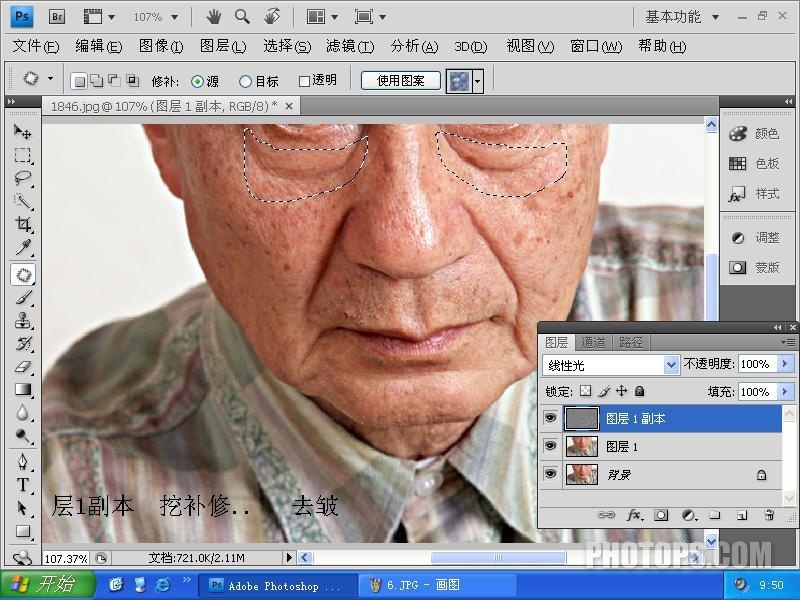Open the layer style fx button
Screen dimensions: 800x600
634,515
